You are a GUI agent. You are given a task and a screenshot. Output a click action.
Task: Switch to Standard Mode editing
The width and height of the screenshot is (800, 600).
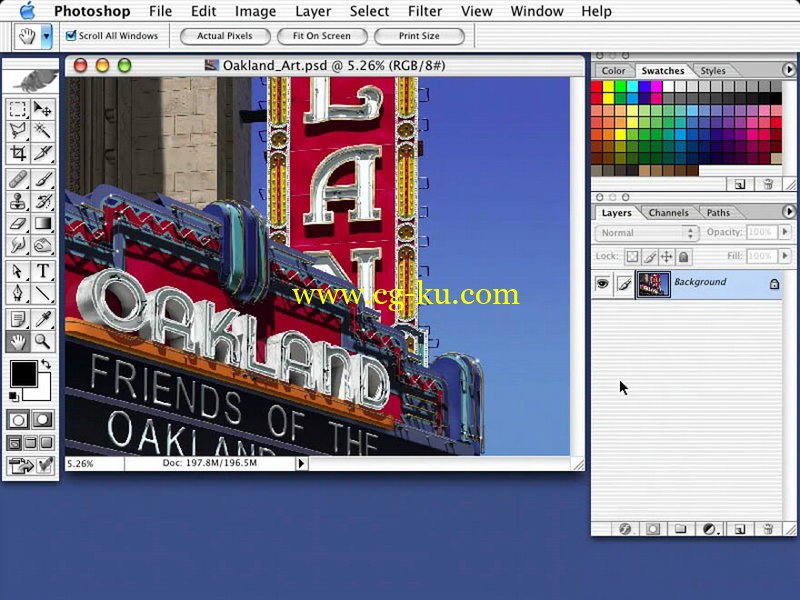pos(18,420)
